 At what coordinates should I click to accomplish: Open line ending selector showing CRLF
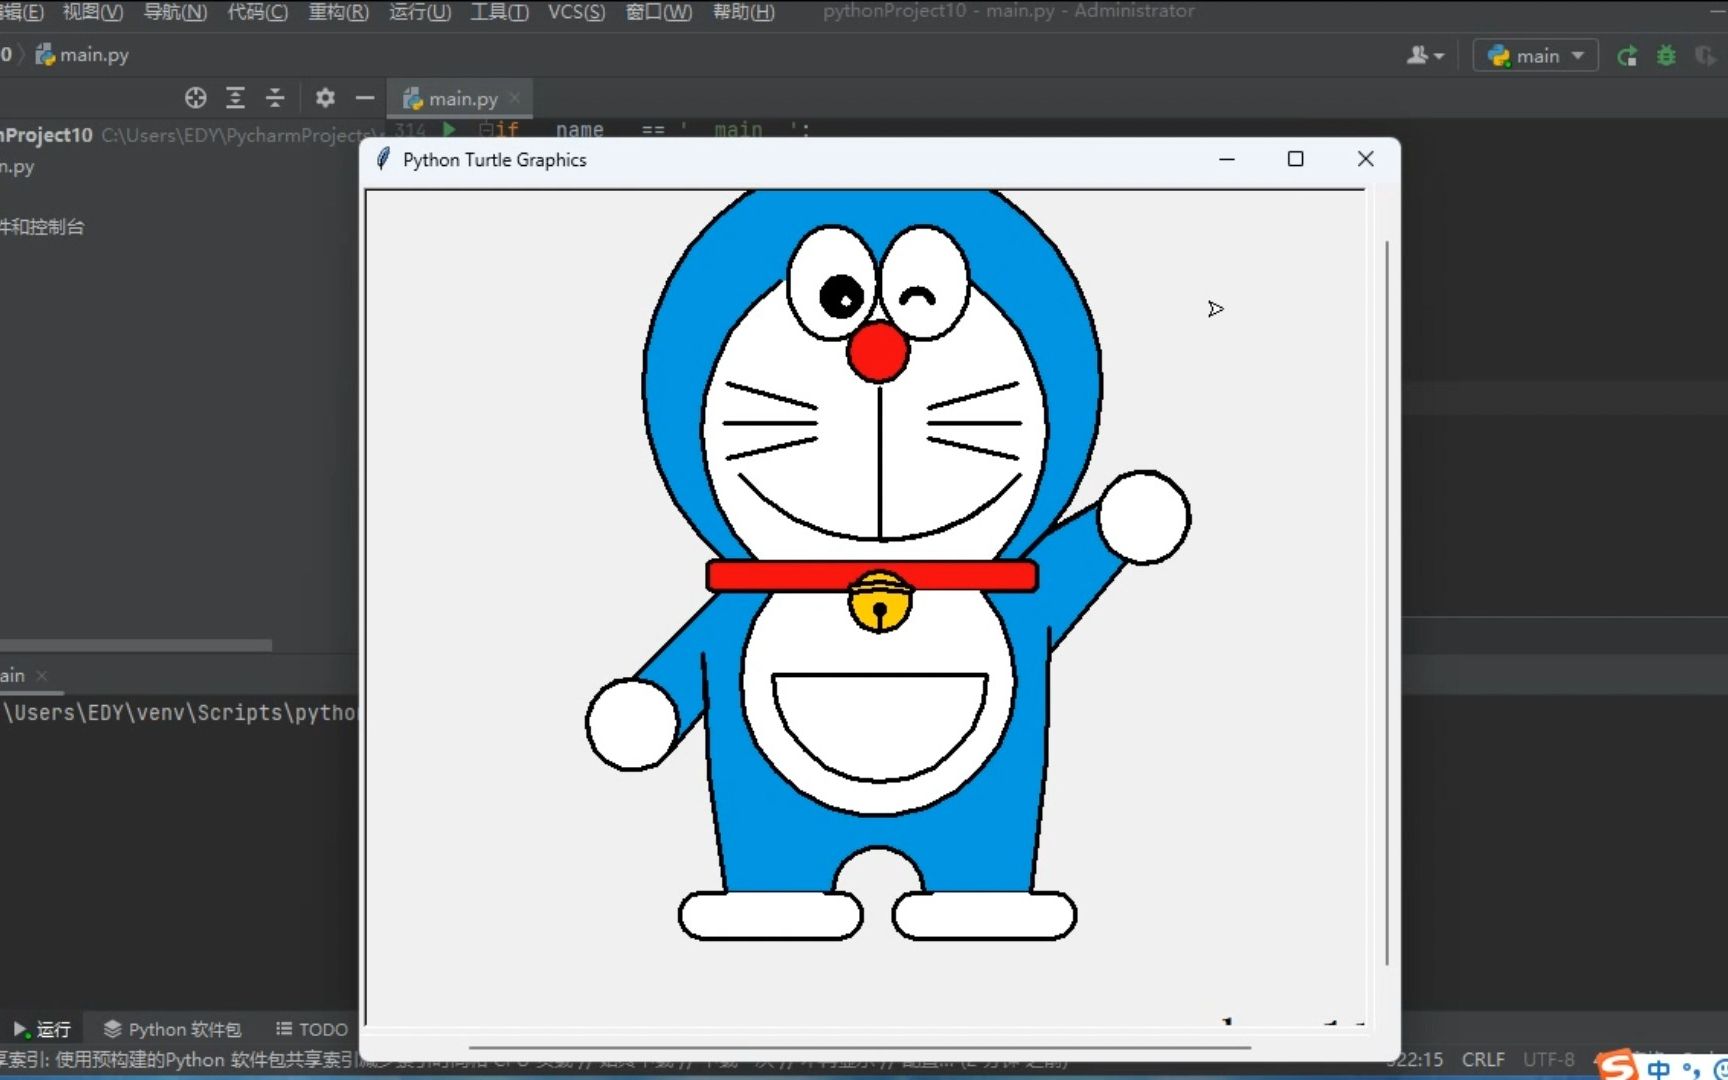click(x=1483, y=1059)
